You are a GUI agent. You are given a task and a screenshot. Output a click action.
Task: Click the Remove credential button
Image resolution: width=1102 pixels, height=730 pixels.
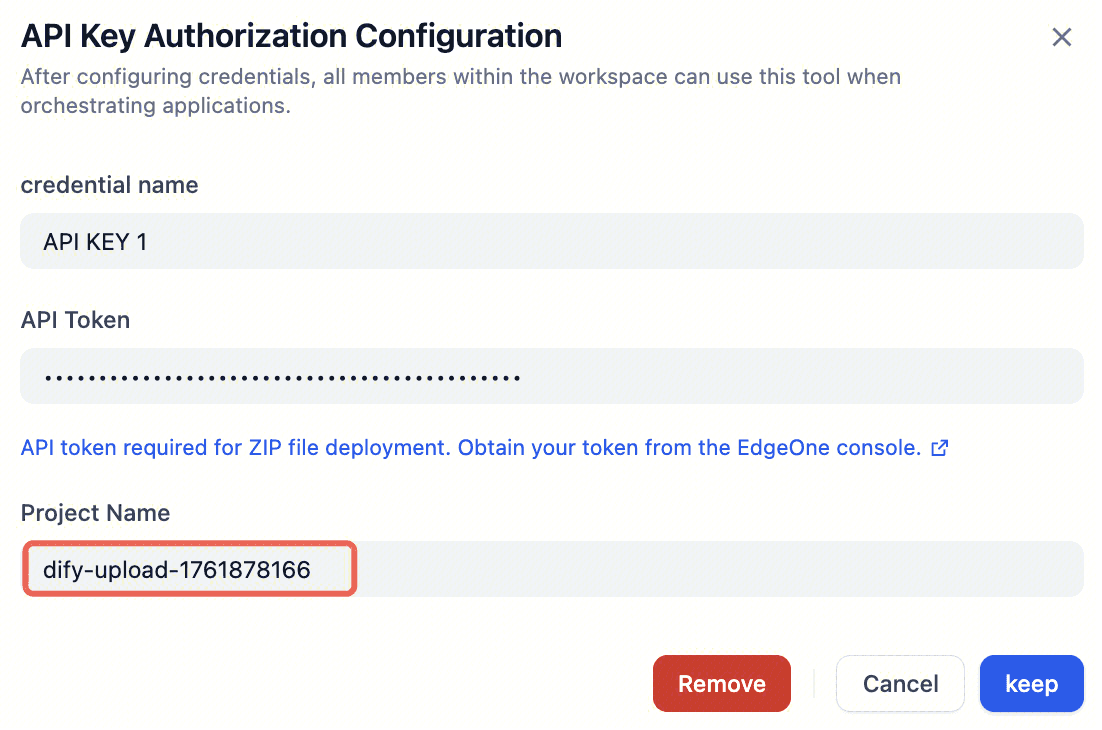721,684
